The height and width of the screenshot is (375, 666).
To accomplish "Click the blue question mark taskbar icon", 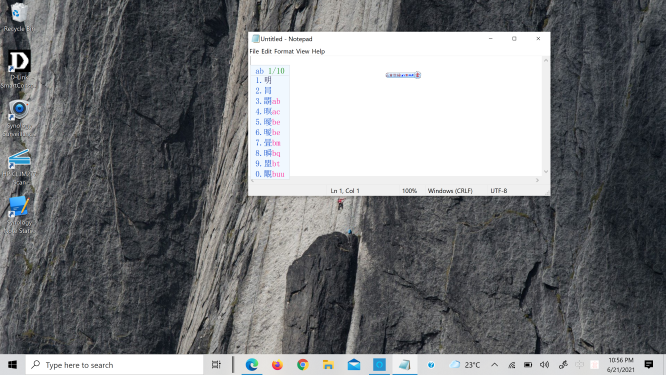I will (431, 365).
